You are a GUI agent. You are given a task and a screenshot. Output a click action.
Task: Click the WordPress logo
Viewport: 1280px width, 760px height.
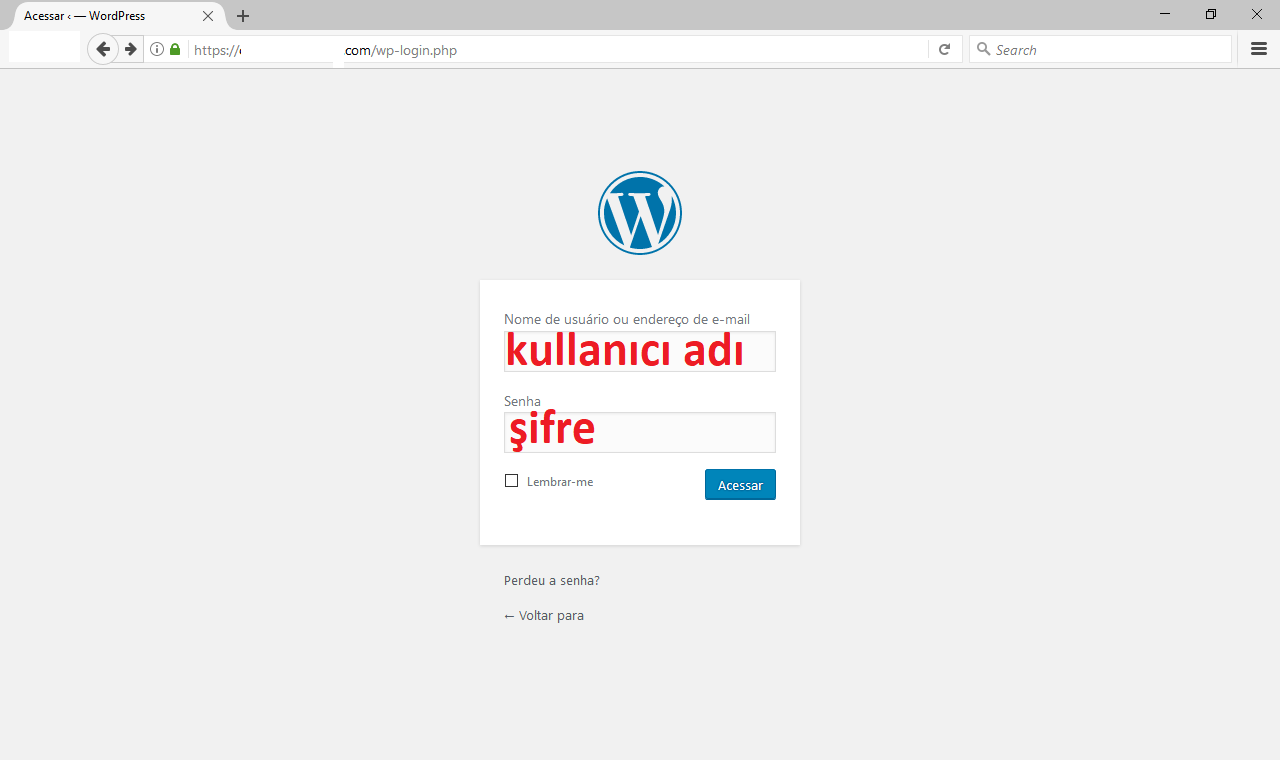(x=640, y=213)
